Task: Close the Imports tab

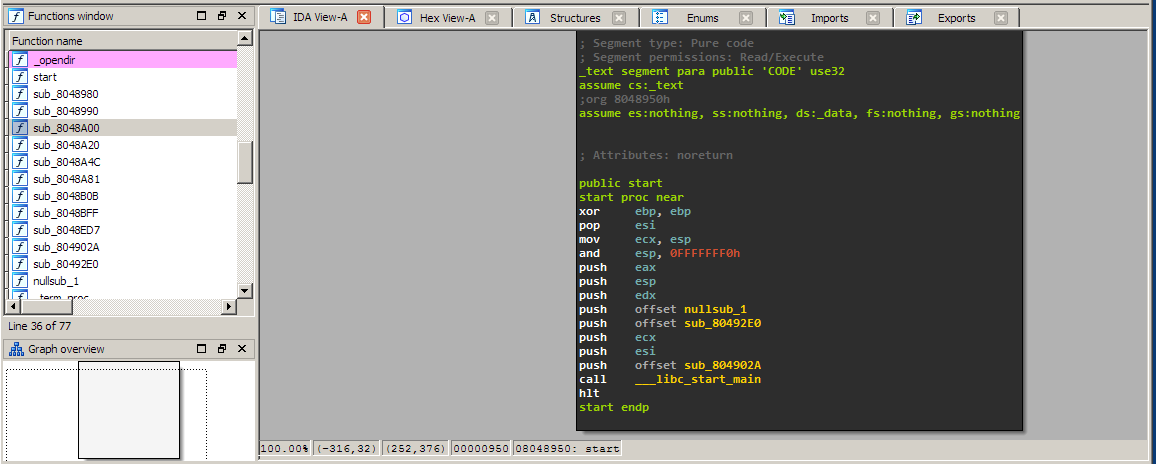Action: coord(873,18)
